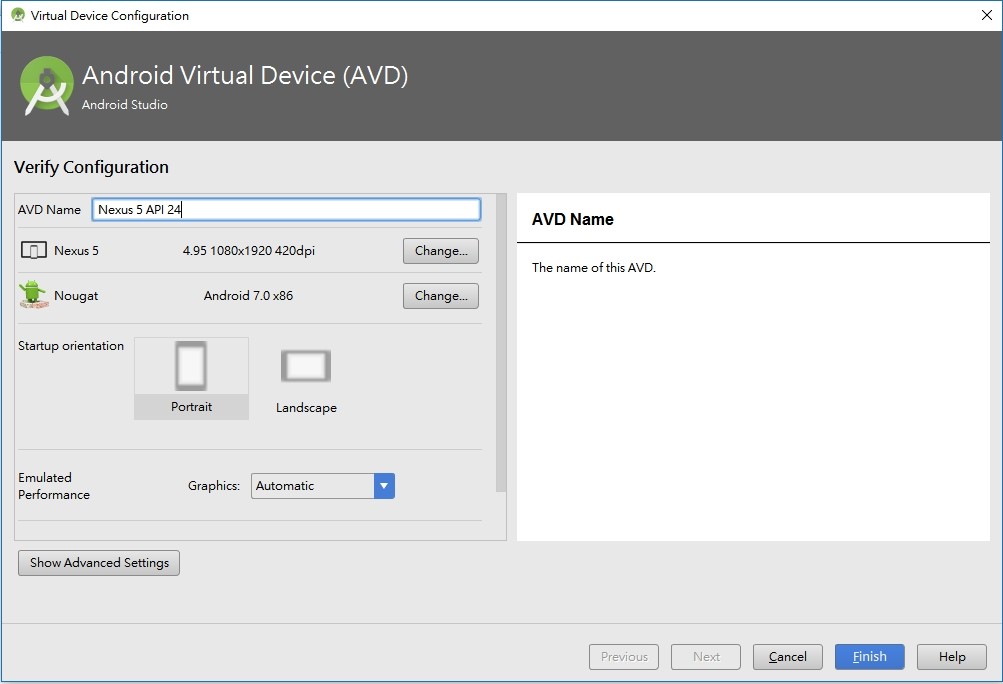Image resolution: width=1003 pixels, height=684 pixels.
Task: Click the 'AVD Name' label beside the input field
Action: [x=49, y=210]
